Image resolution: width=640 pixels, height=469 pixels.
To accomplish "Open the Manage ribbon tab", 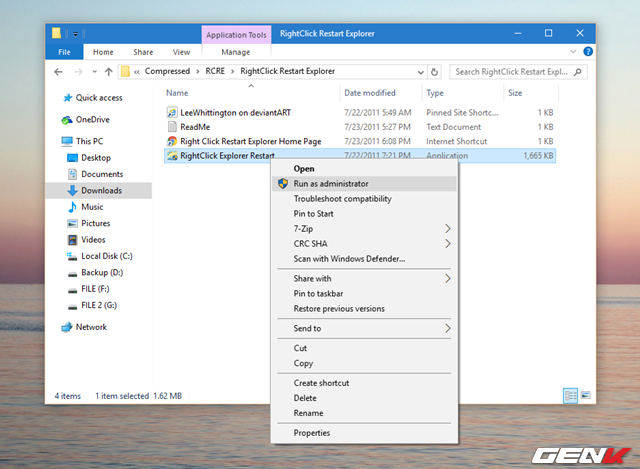I will coord(236,52).
